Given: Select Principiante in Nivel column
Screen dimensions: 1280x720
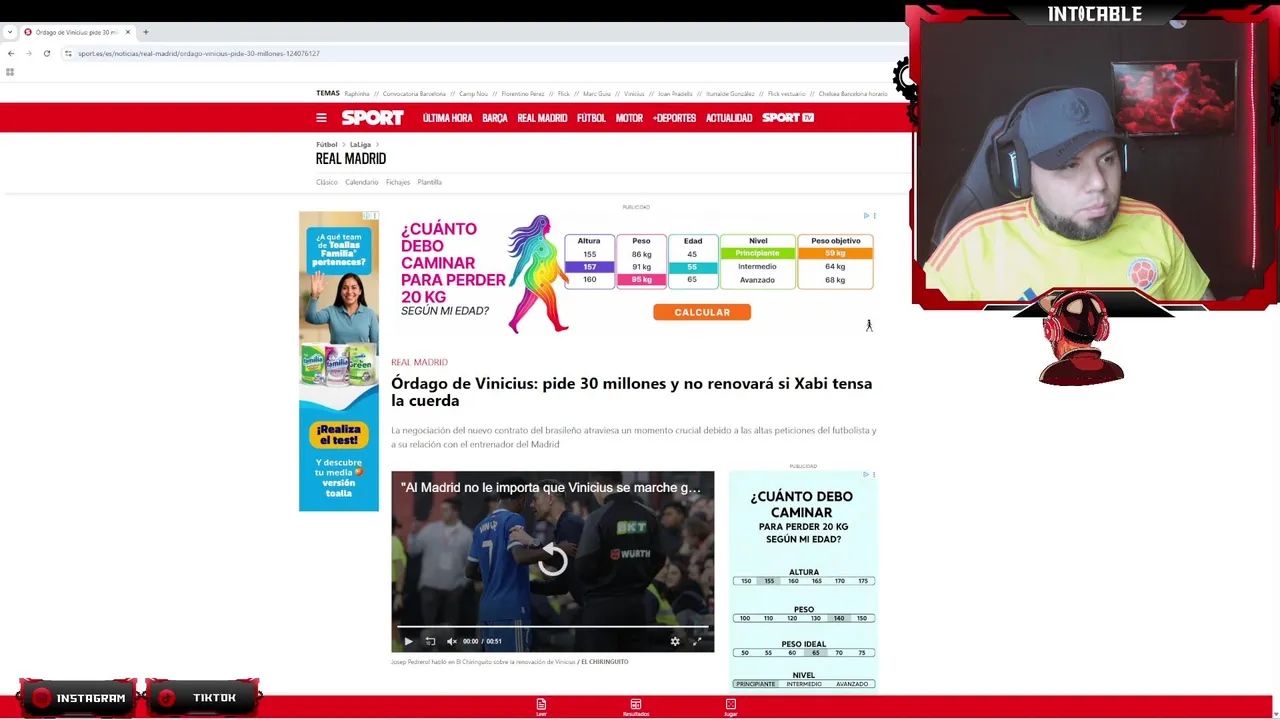Looking at the screenshot, I should click(x=757, y=253).
